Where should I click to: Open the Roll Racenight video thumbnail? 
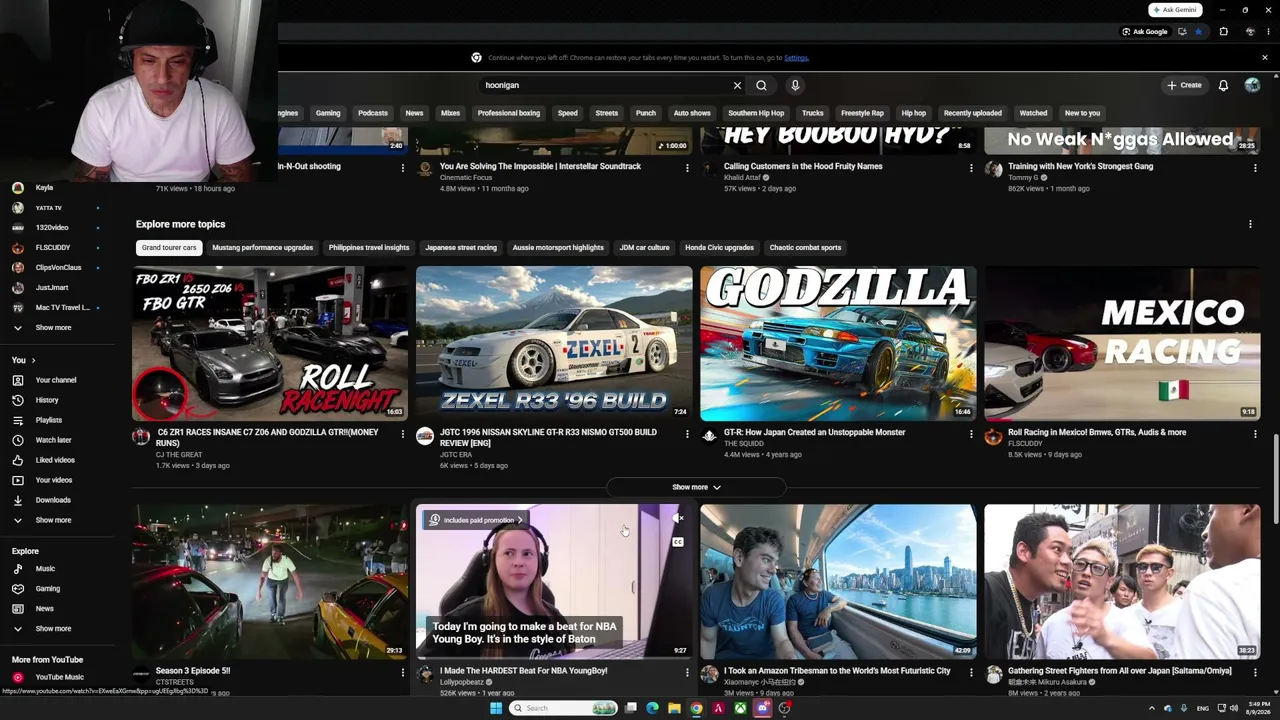tap(270, 343)
